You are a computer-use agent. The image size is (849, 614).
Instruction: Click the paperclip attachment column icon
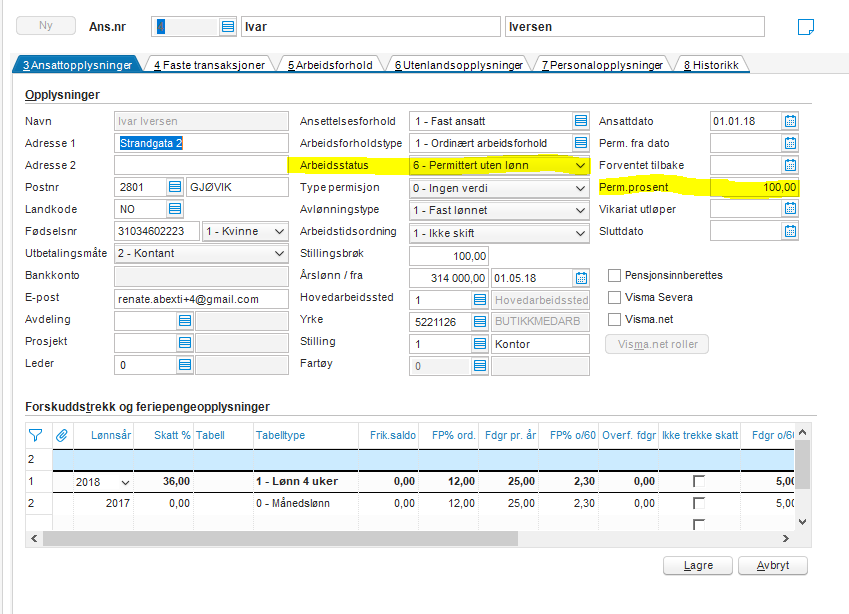coord(62,435)
